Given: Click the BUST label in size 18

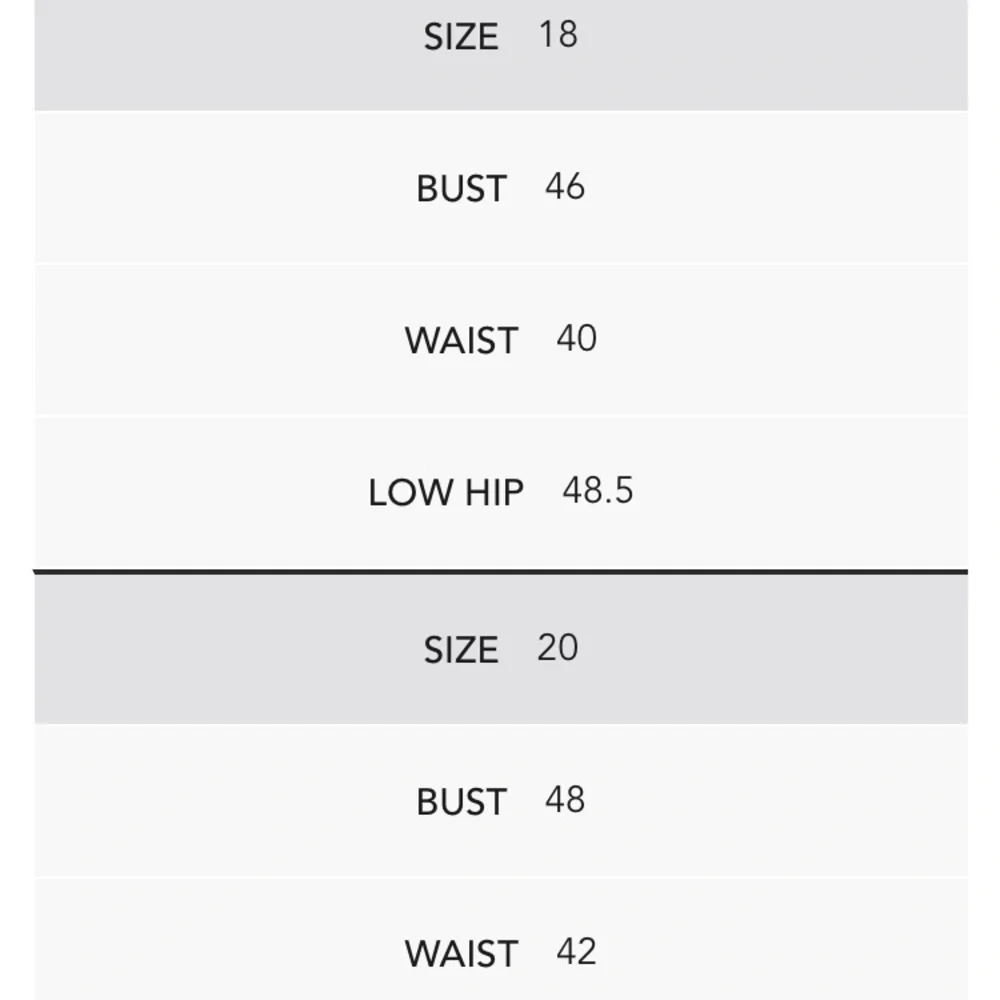Looking at the screenshot, I should click(x=461, y=188).
